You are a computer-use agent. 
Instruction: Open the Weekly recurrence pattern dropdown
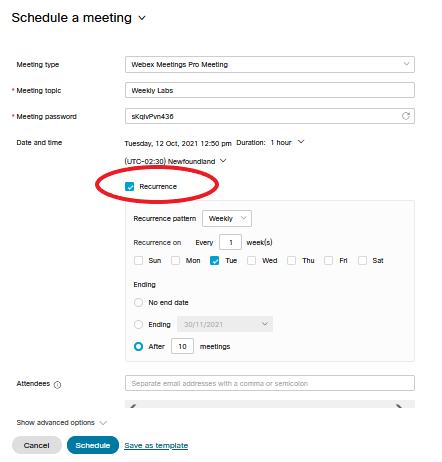tap(227, 219)
